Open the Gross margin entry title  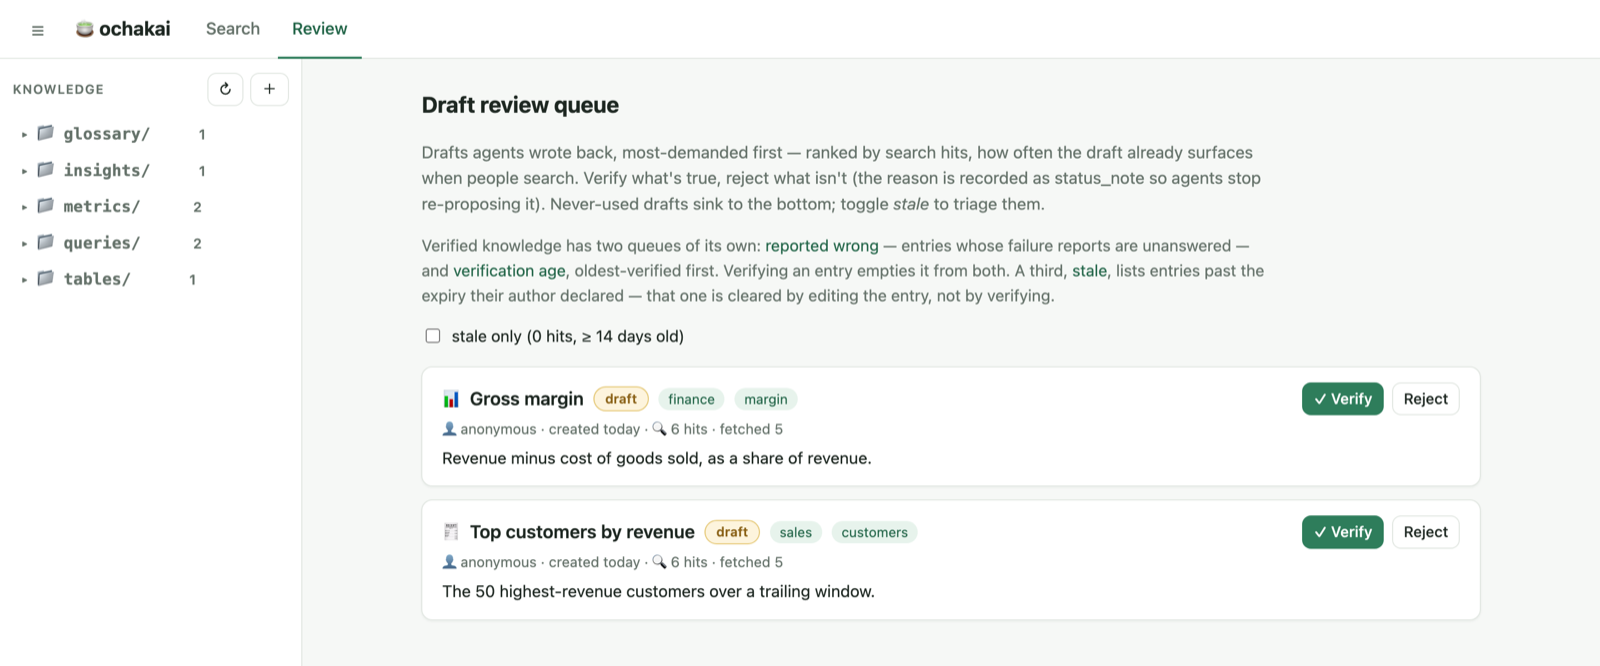(526, 399)
